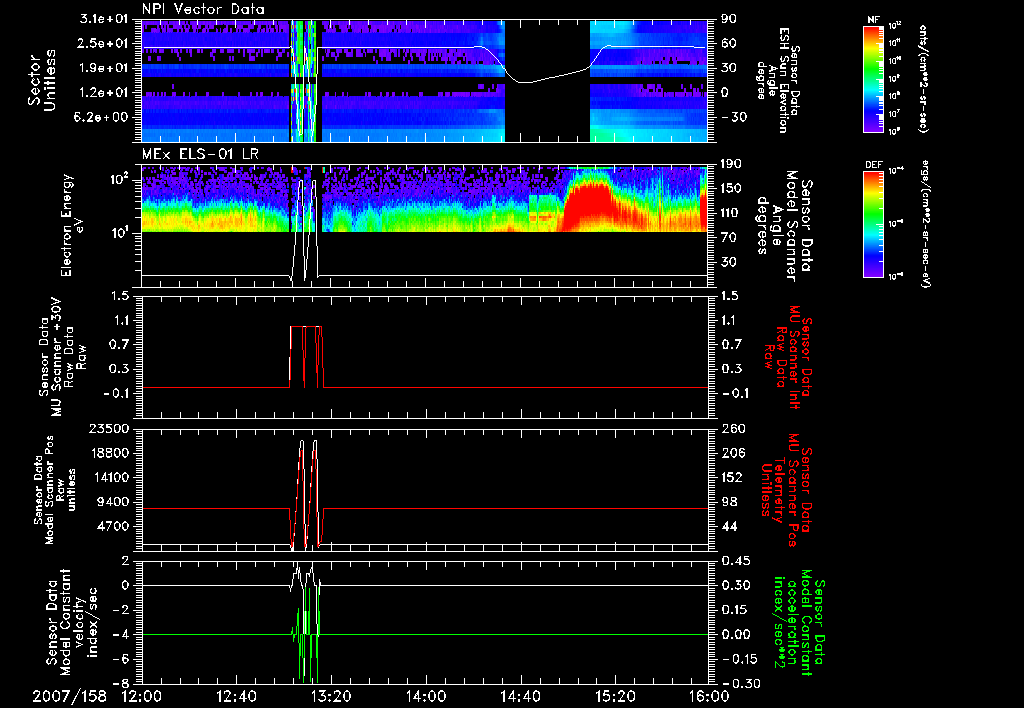The height and width of the screenshot is (708, 1024).
Task: Click the 0.45 acceleration tick value
Action: (735, 561)
